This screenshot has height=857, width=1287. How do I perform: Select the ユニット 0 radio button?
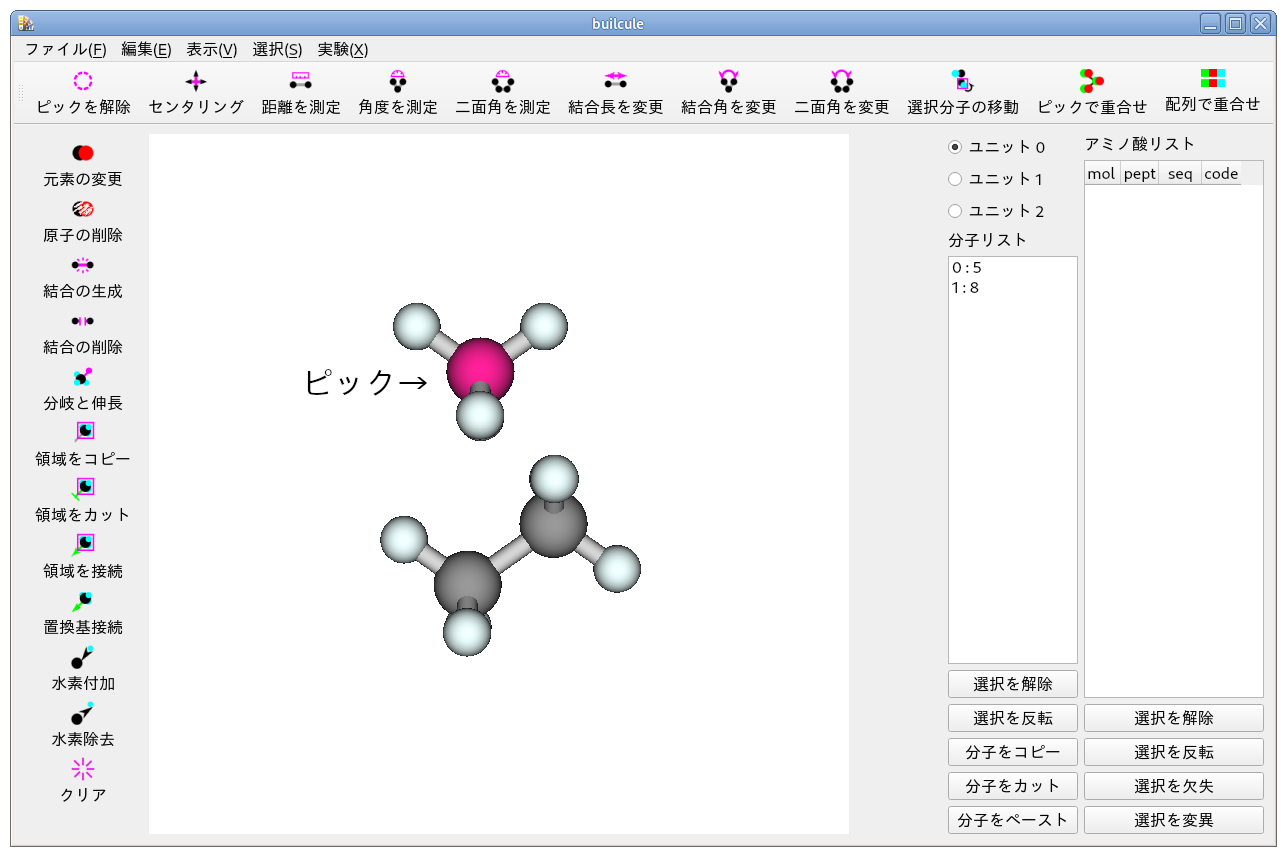(955, 147)
